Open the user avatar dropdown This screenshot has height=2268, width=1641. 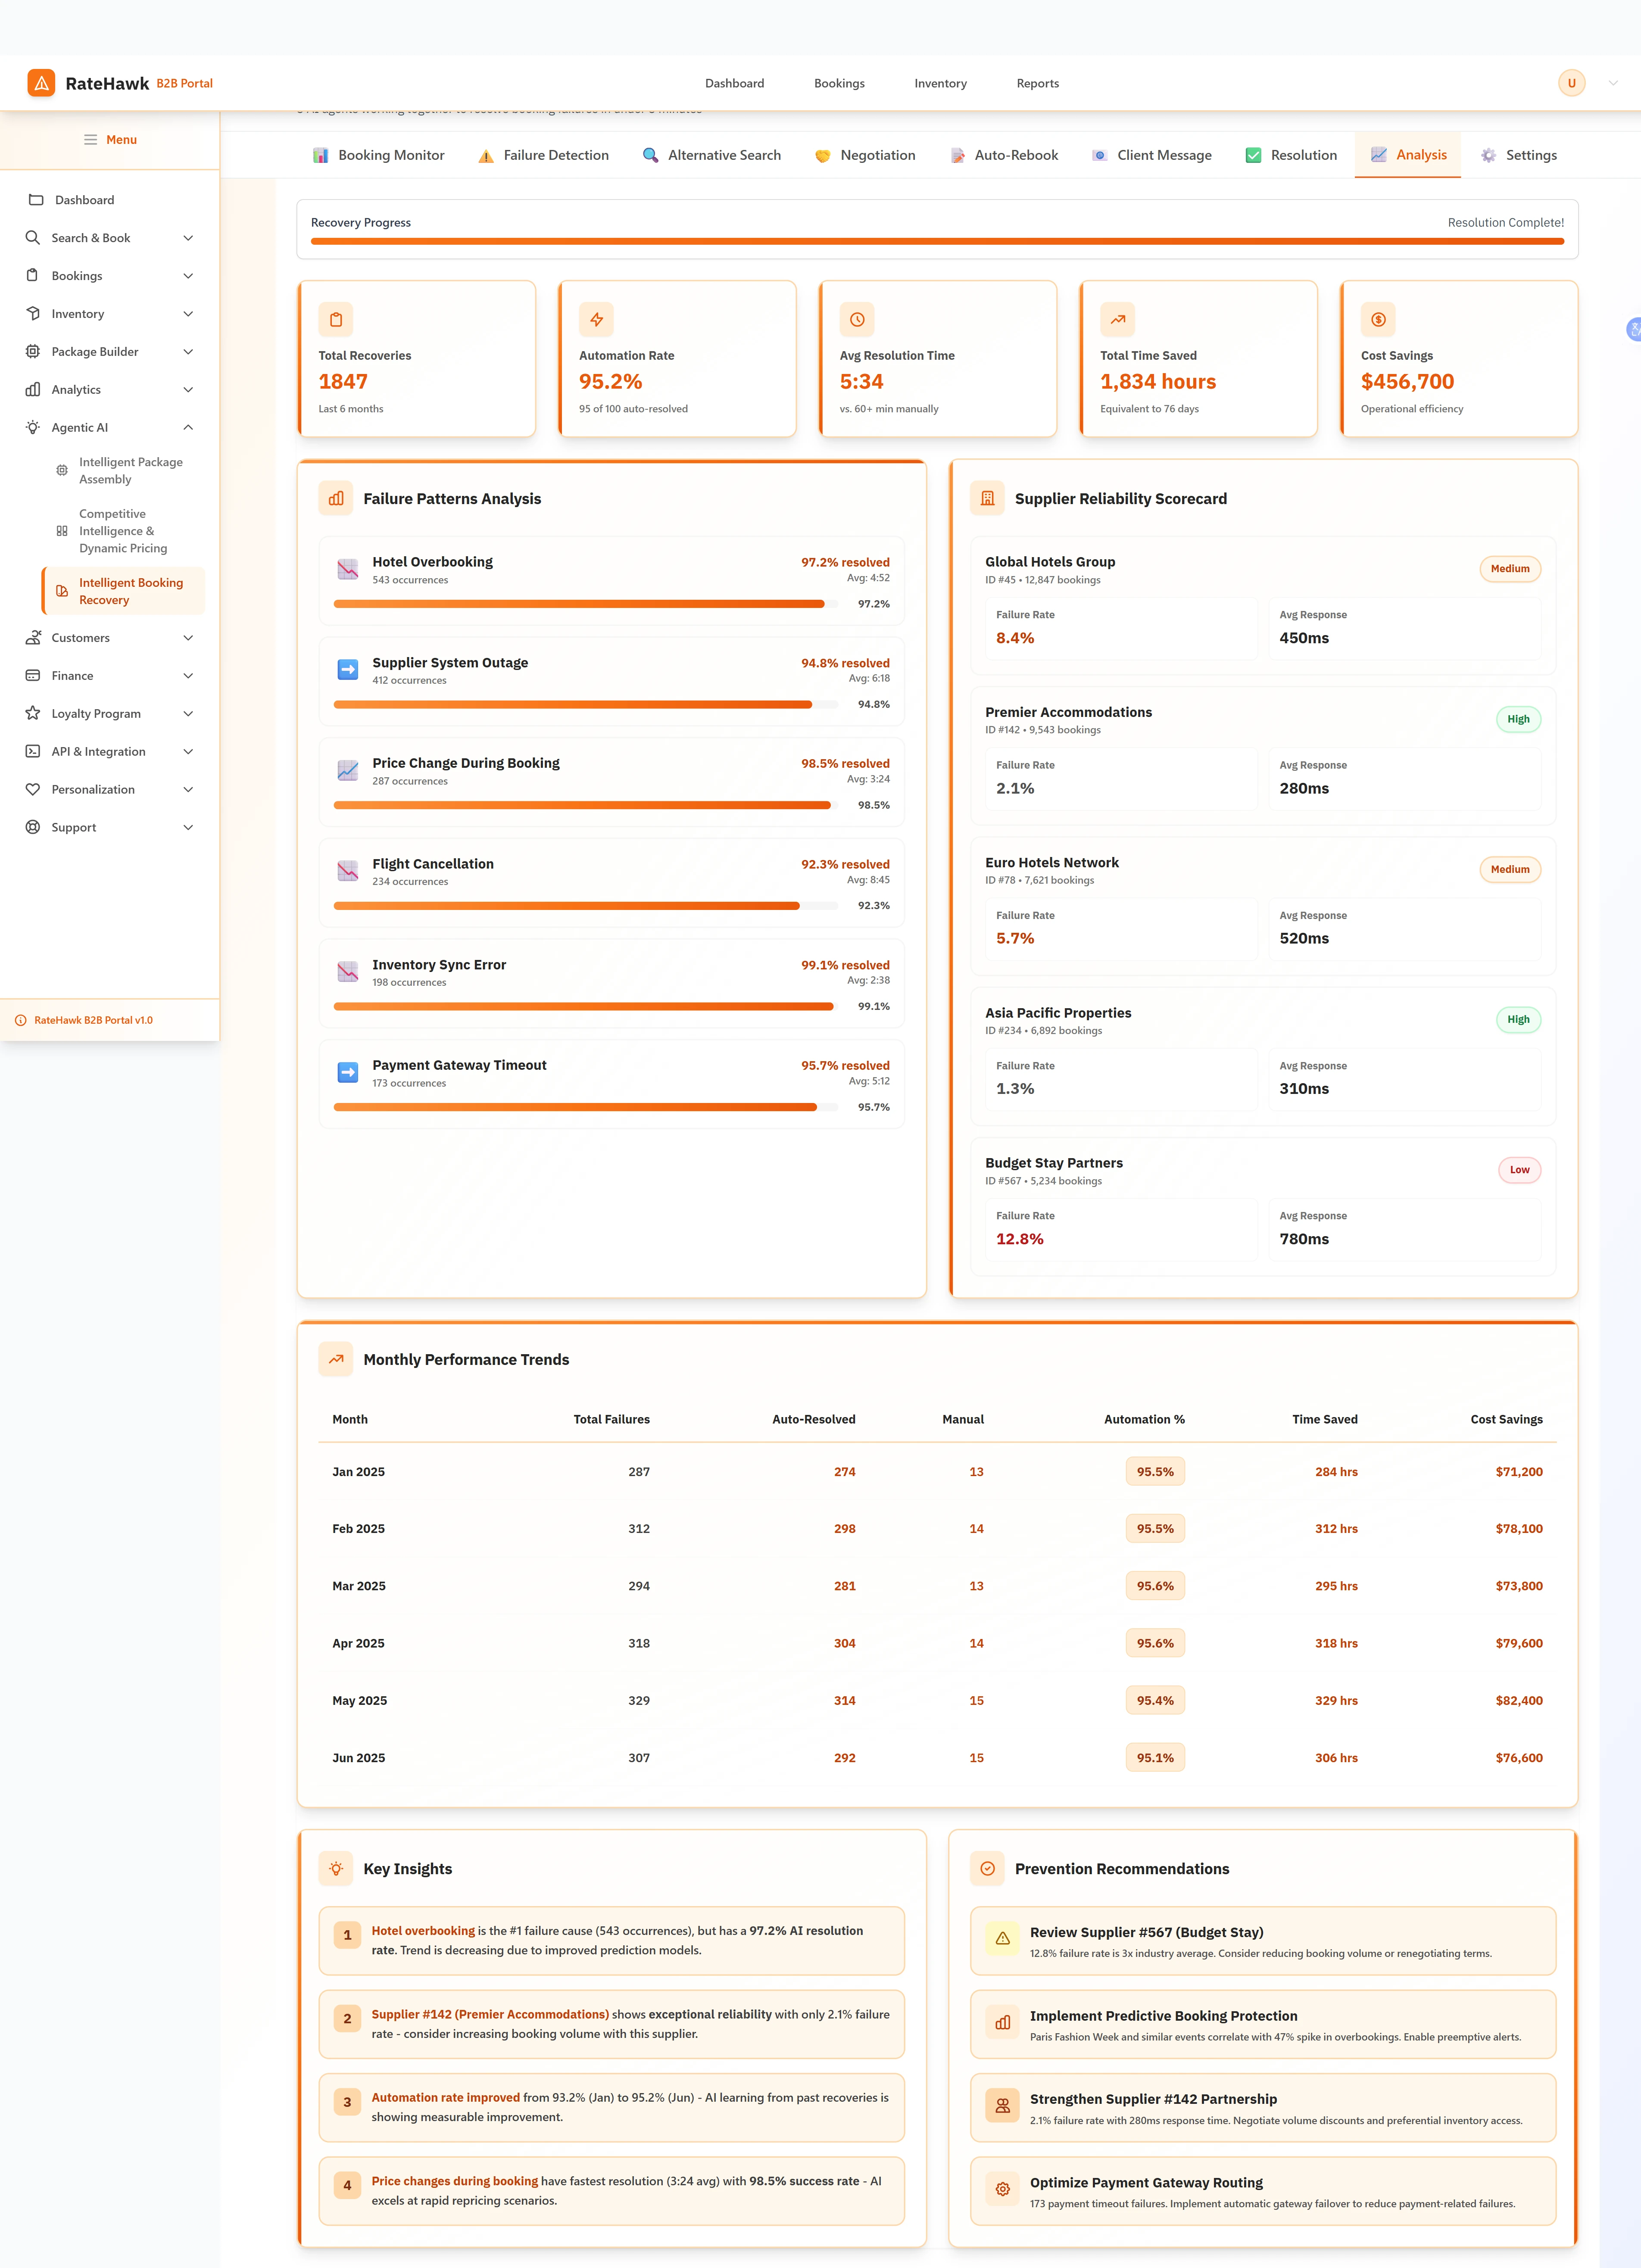point(1571,83)
